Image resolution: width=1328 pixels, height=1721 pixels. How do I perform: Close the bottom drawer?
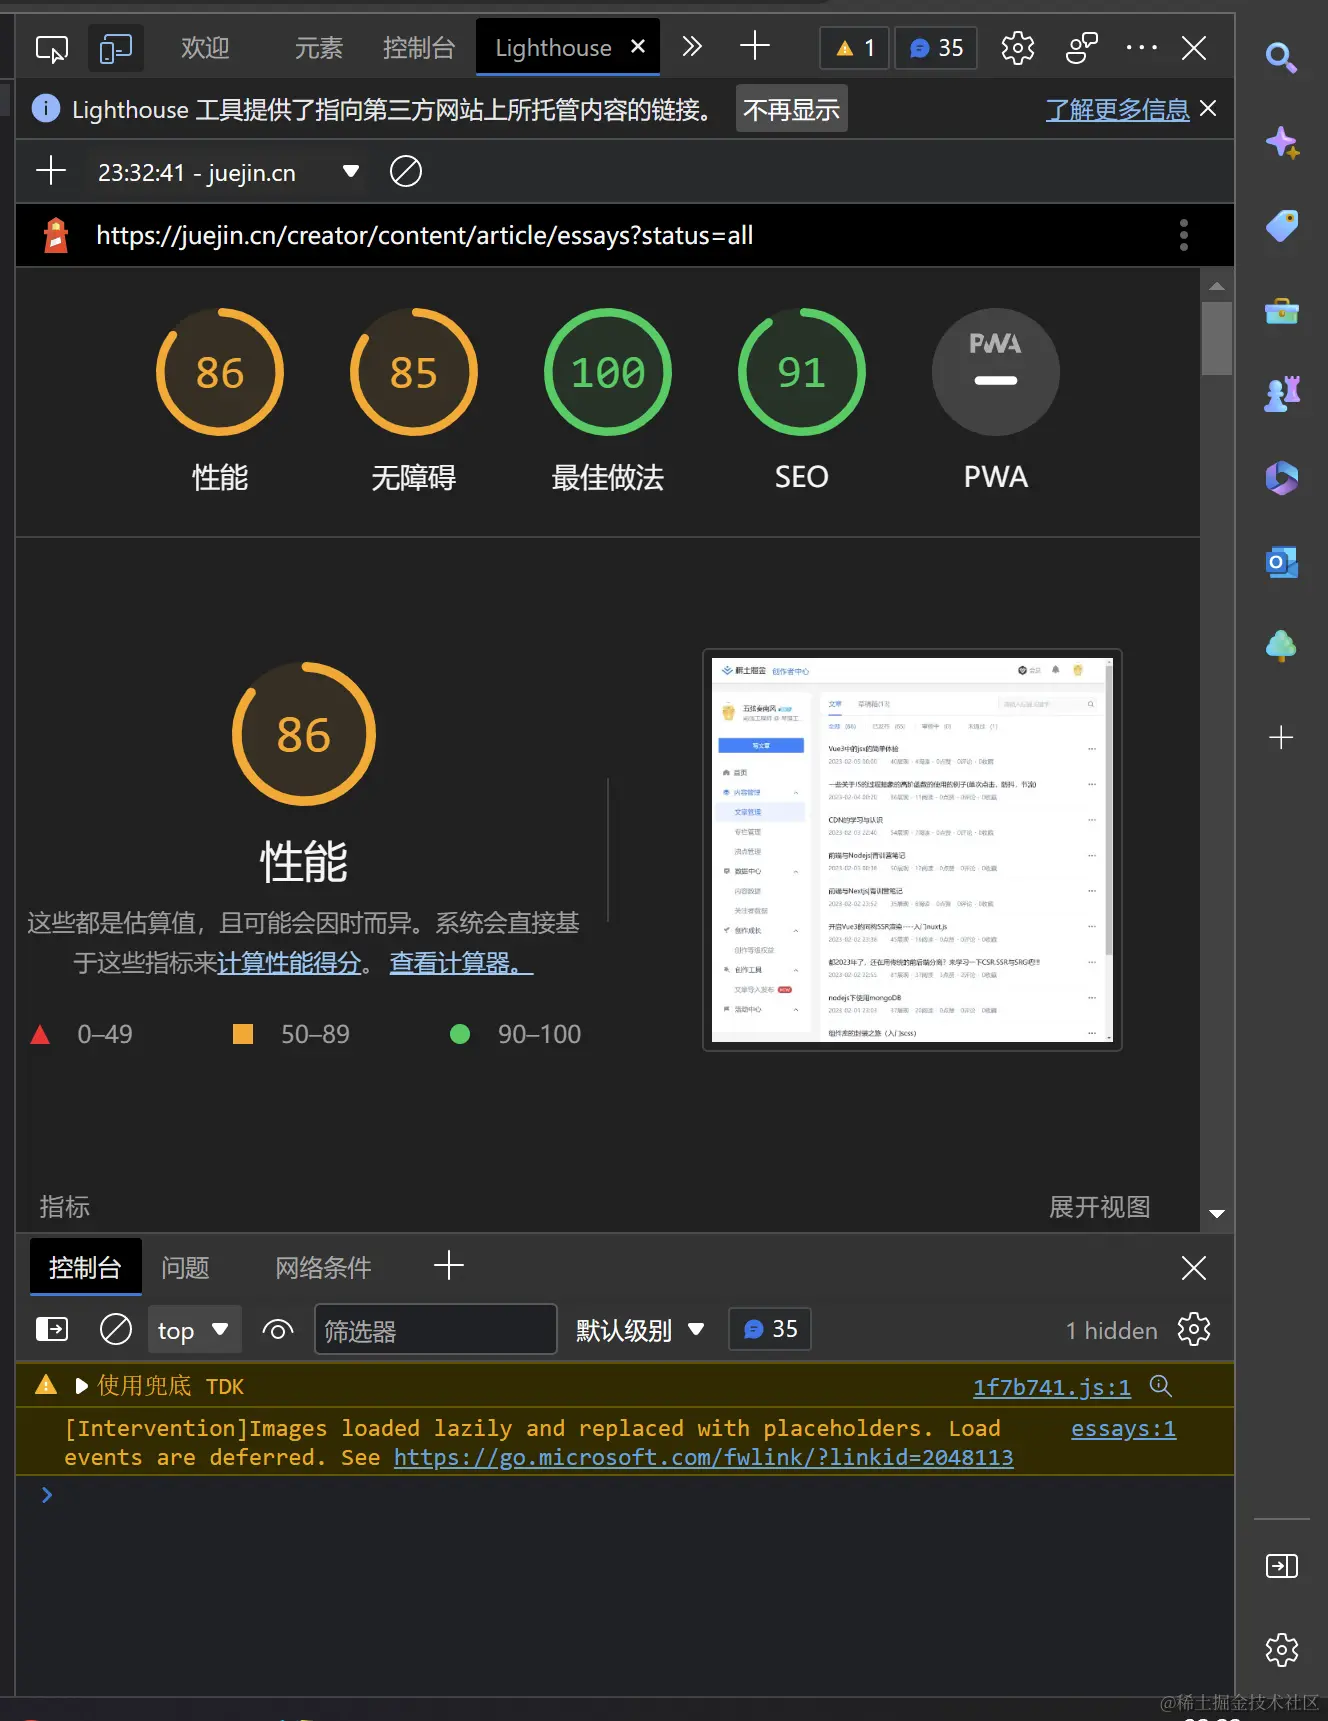click(1194, 1268)
